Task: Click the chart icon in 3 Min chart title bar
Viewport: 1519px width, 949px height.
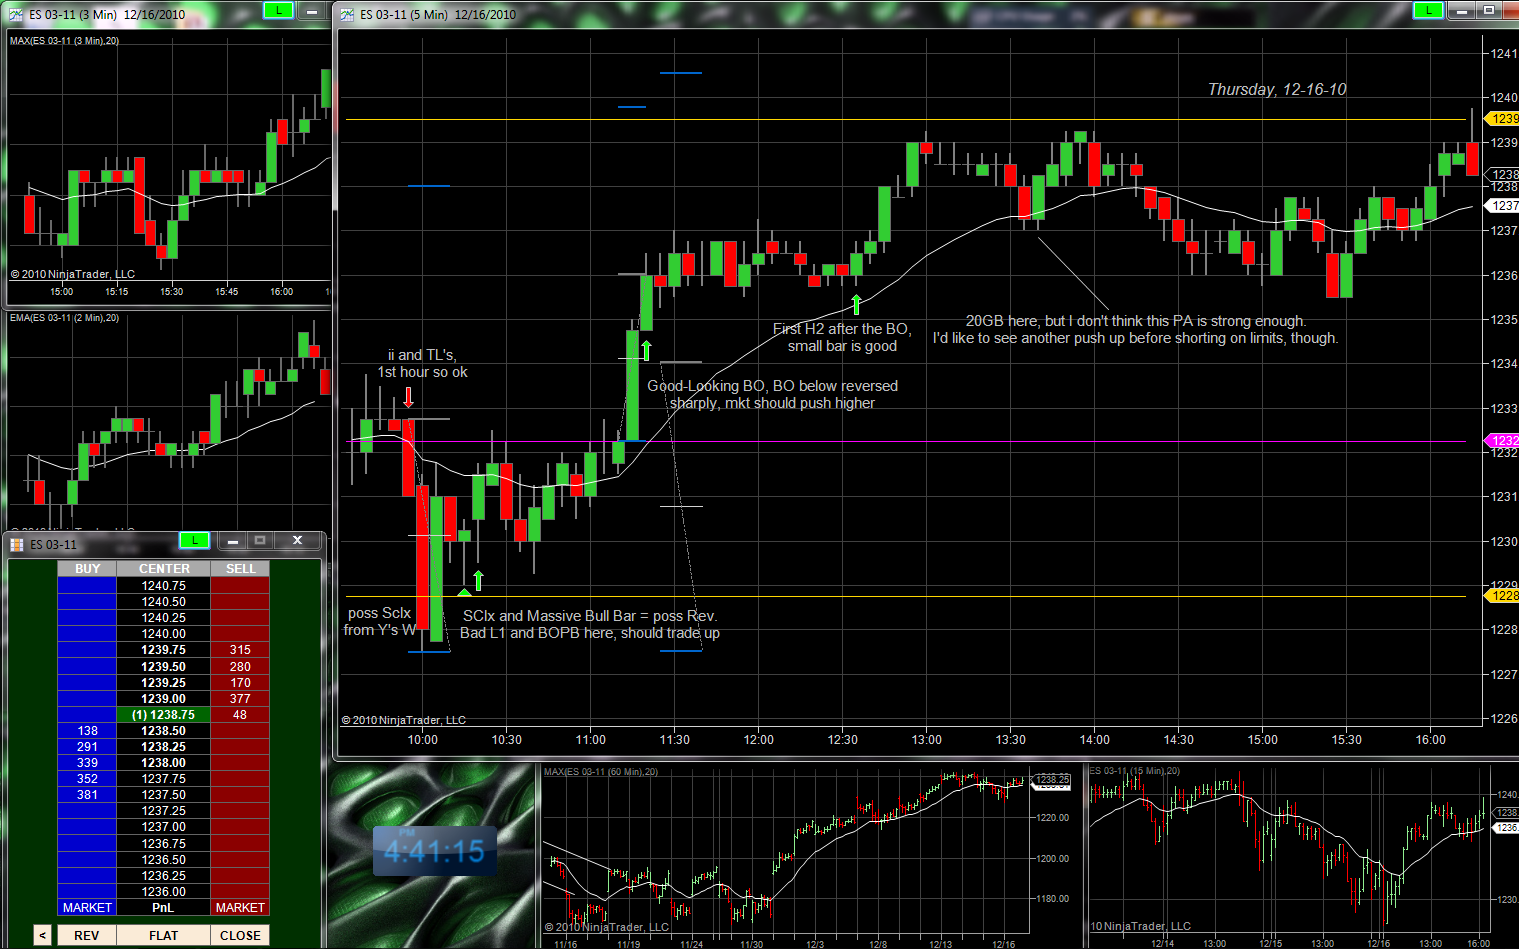Action: [x=15, y=14]
